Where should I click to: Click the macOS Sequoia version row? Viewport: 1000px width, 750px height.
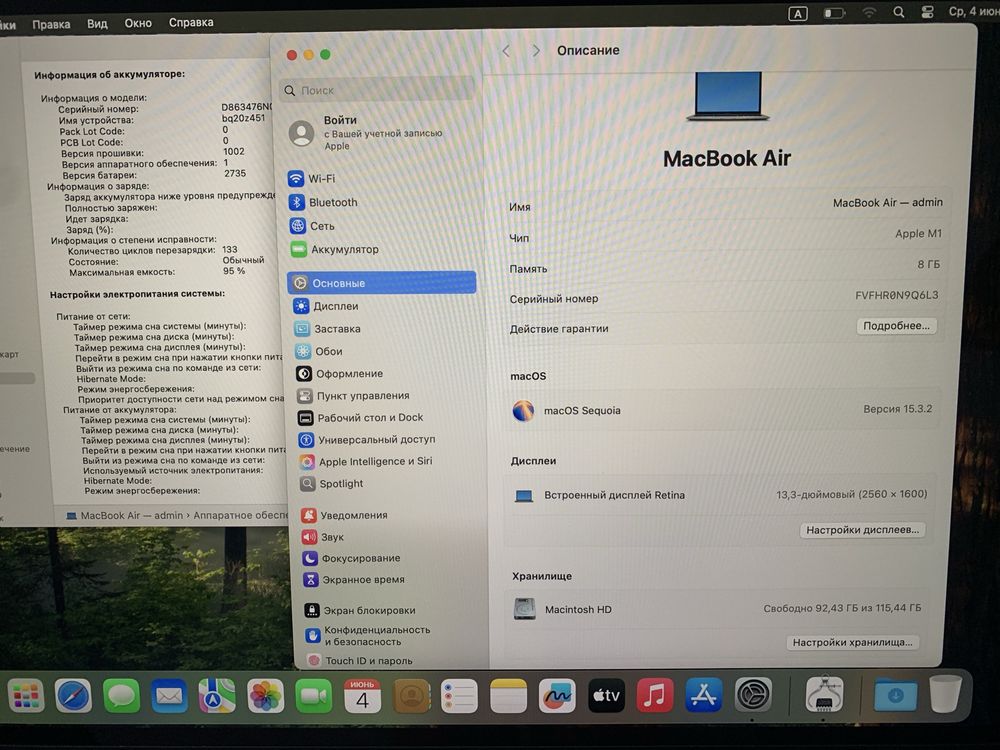coord(722,410)
